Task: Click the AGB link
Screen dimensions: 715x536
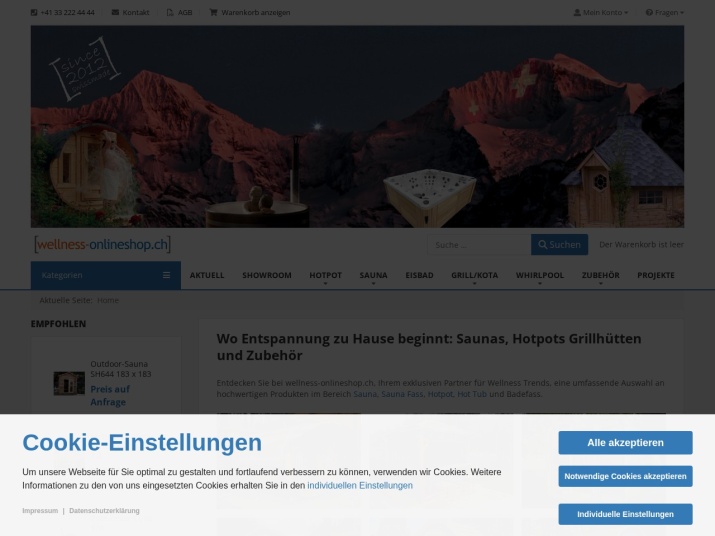Action: tap(185, 12)
